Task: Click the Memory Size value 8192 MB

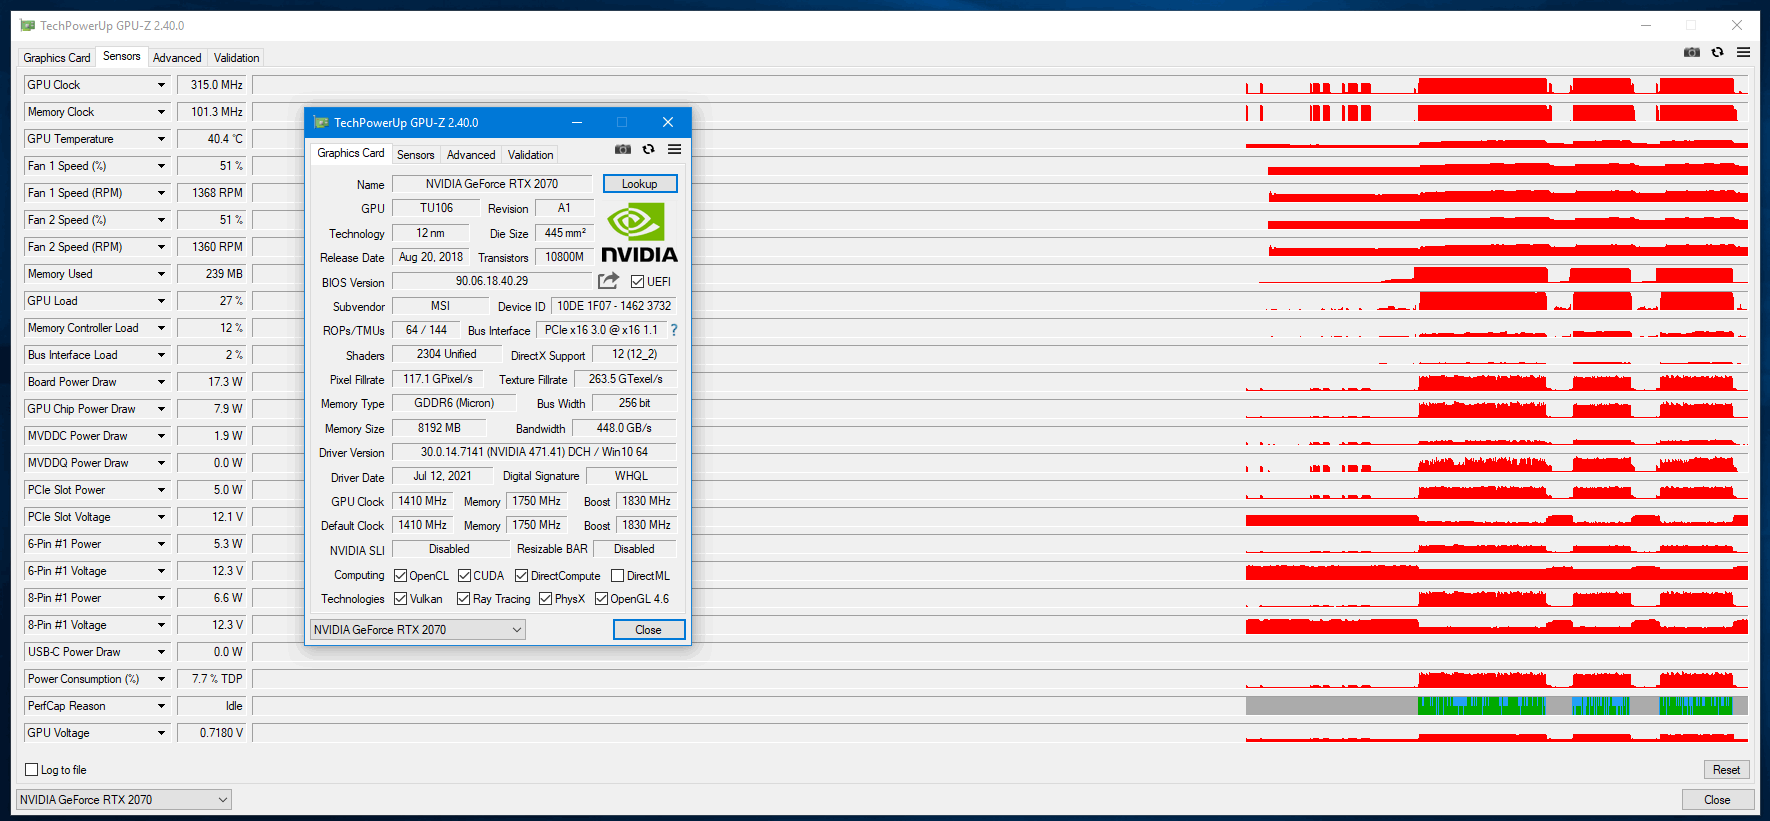Action: [439, 428]
